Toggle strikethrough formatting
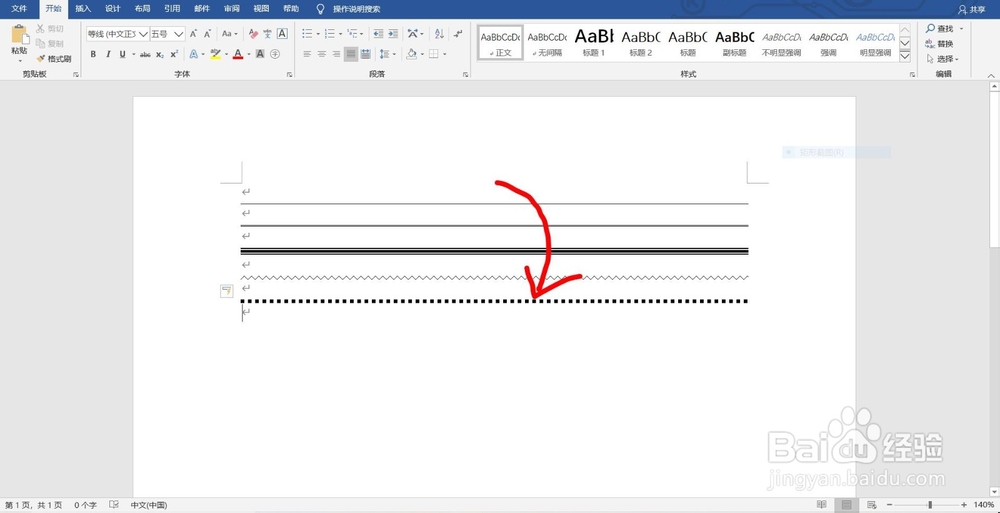 pos(145,54)
